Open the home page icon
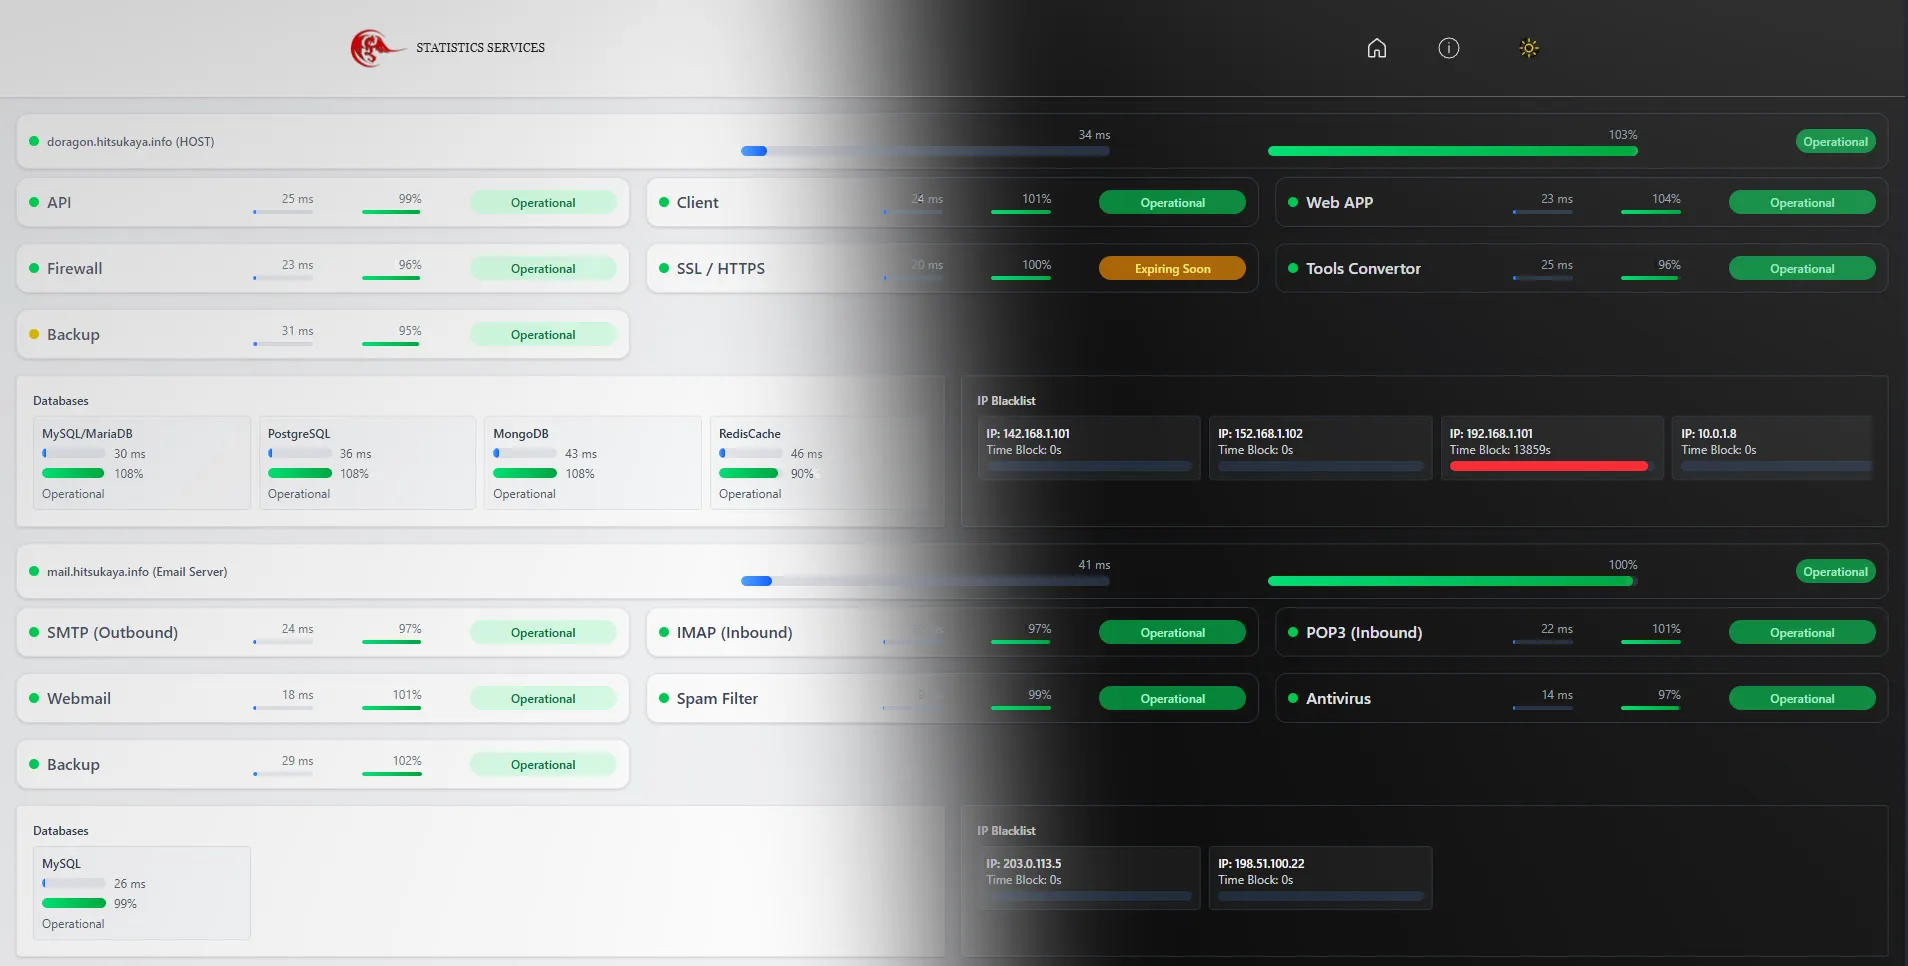Screen dimensions: 1908x966 (x=1376, y=48)
